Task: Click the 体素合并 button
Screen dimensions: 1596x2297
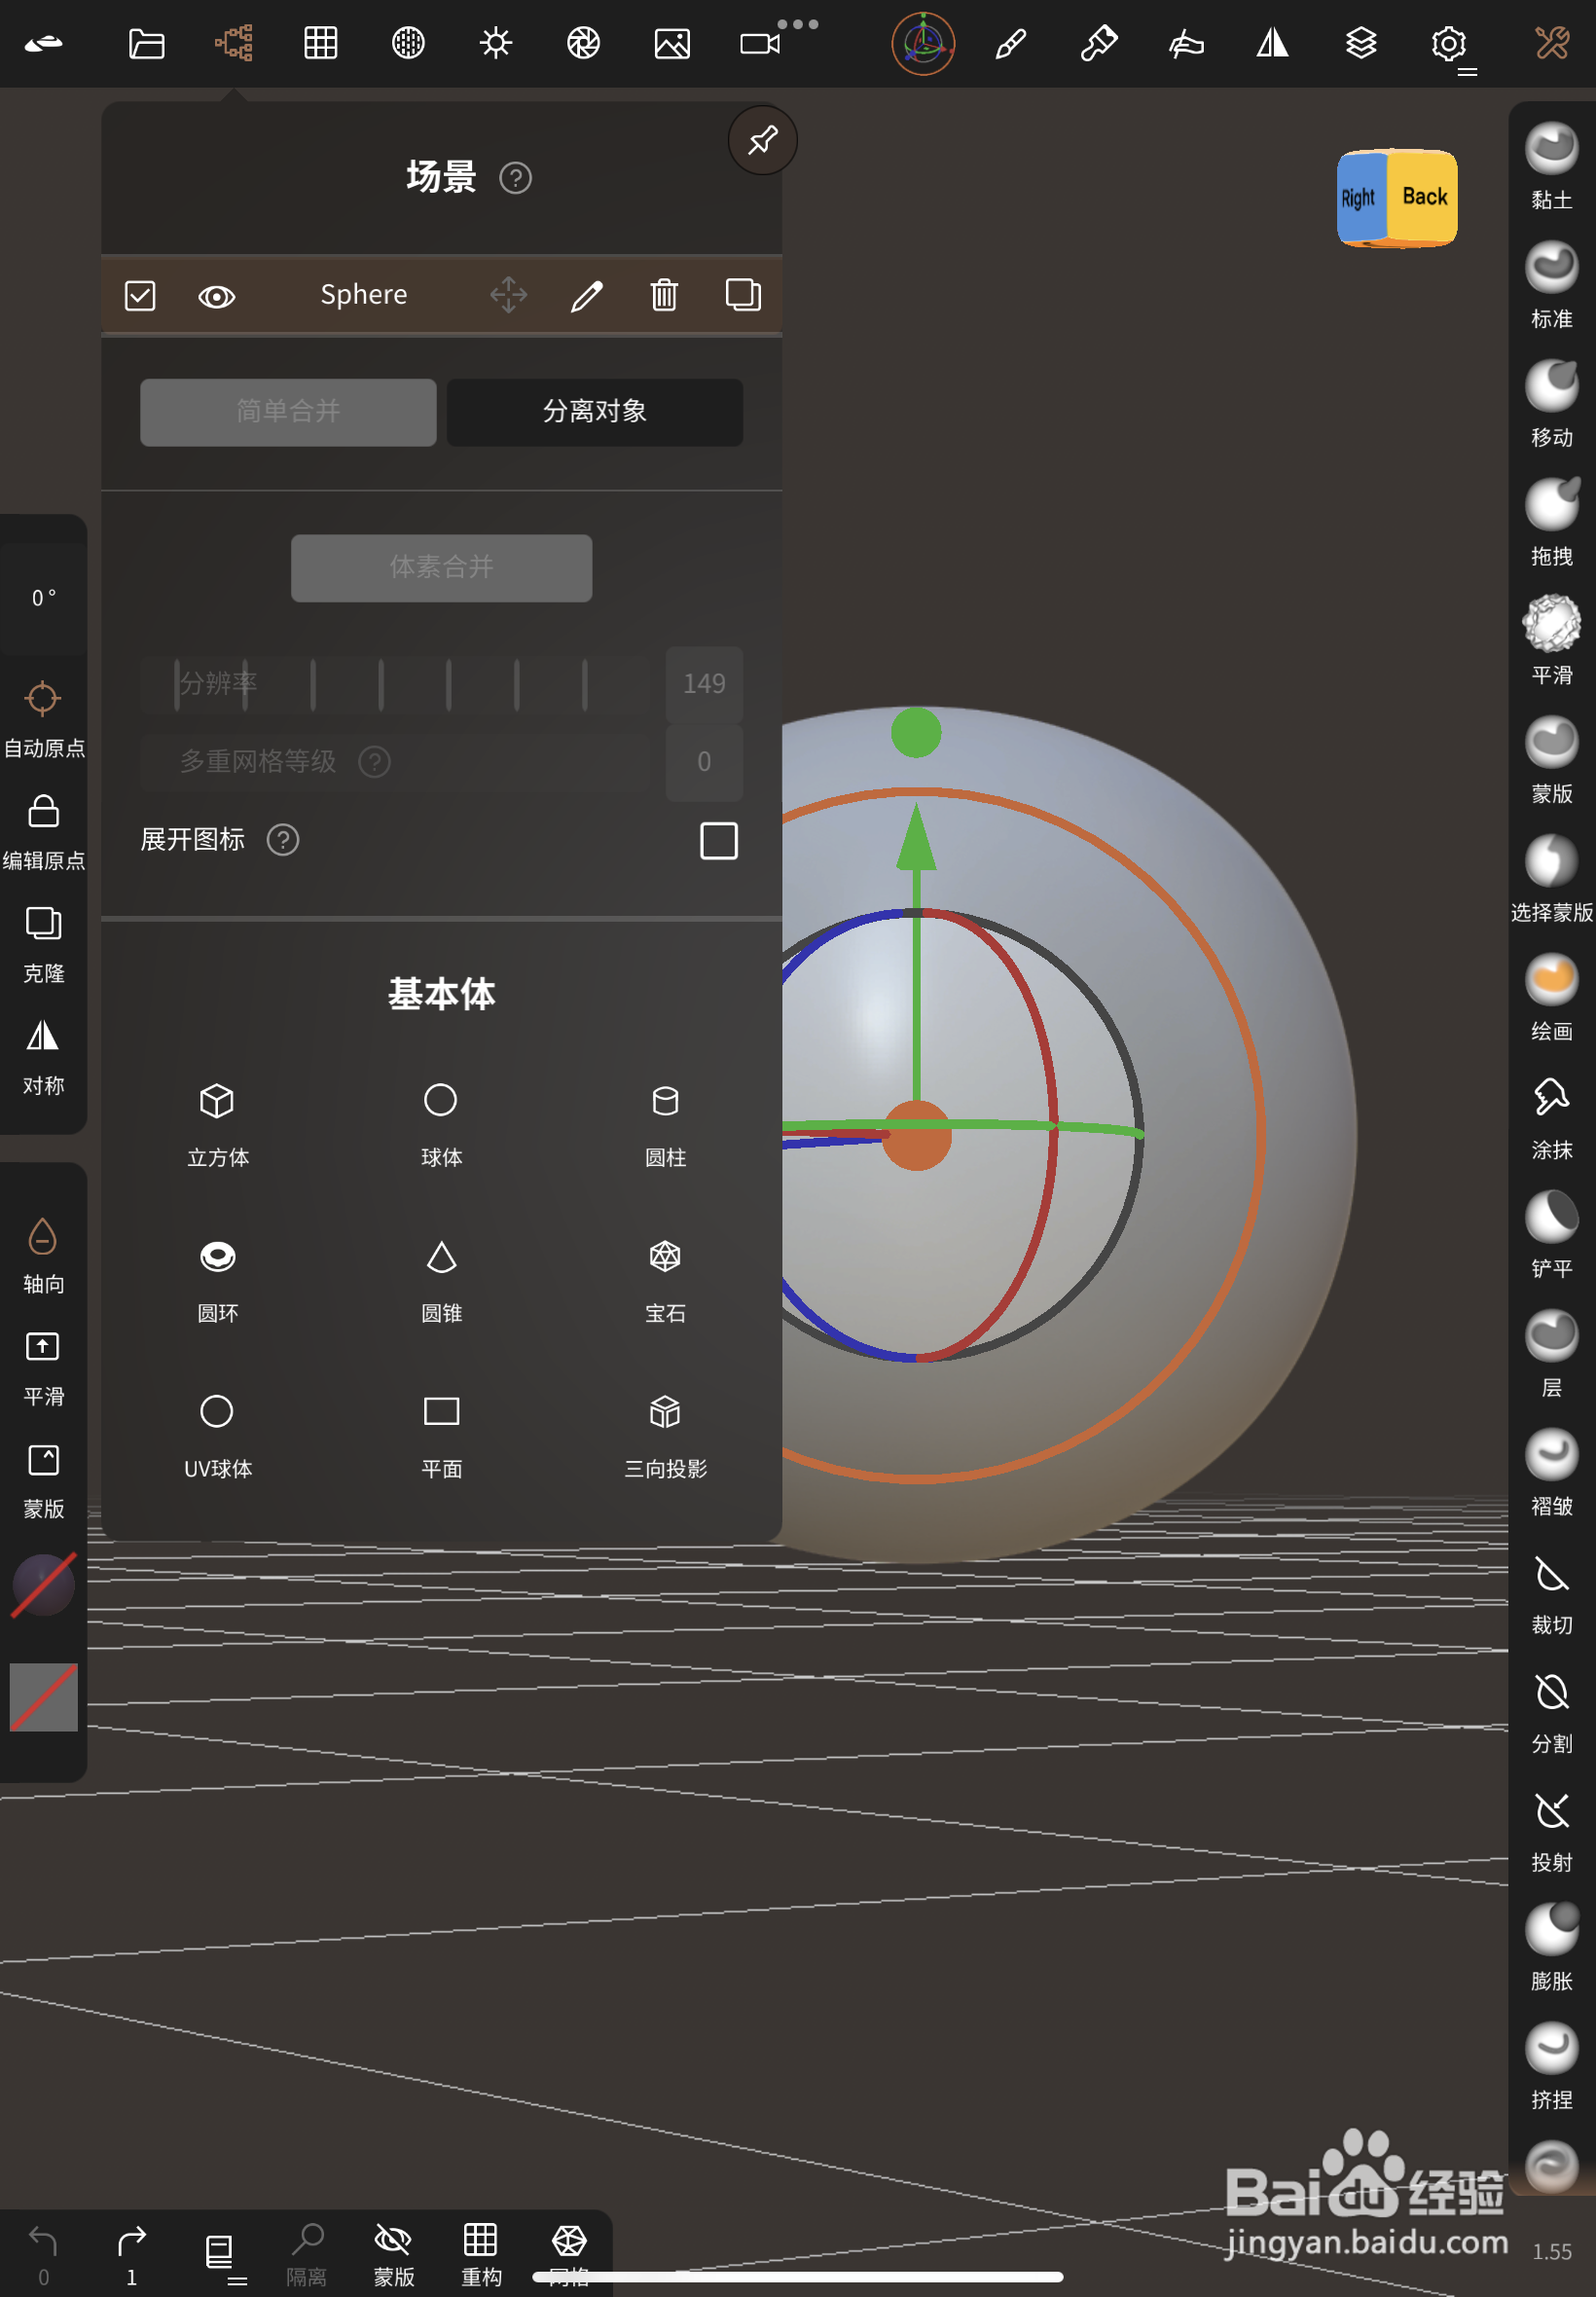Action: (x=441, y=568)
